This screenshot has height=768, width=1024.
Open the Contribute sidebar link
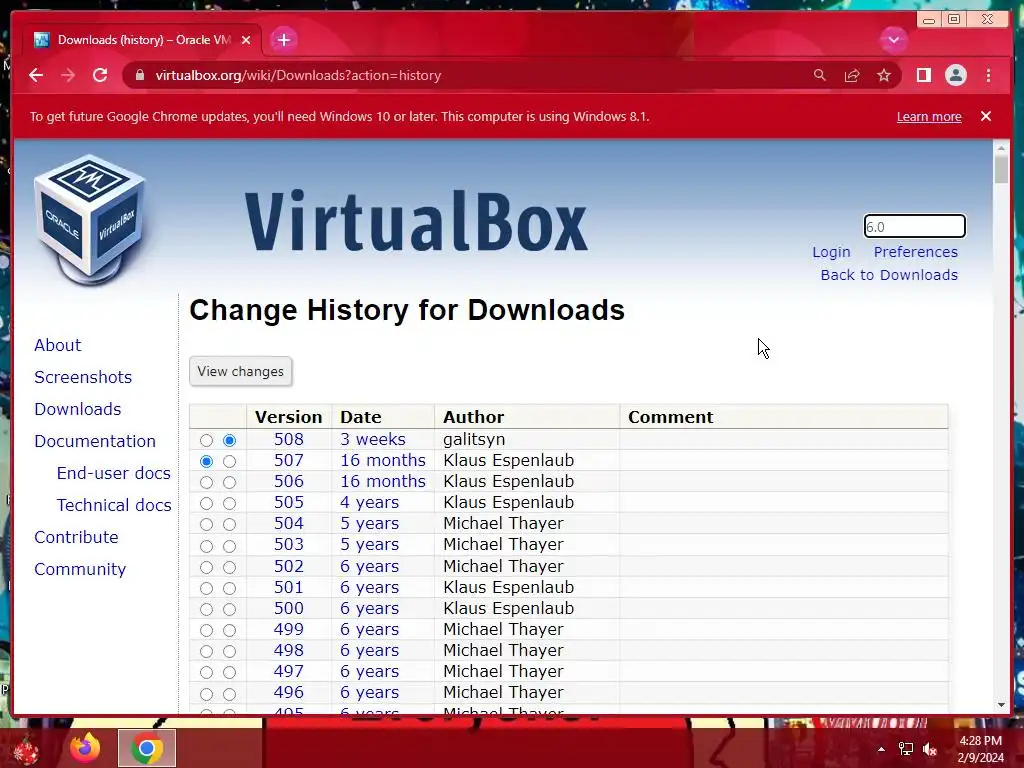point(76,537)
